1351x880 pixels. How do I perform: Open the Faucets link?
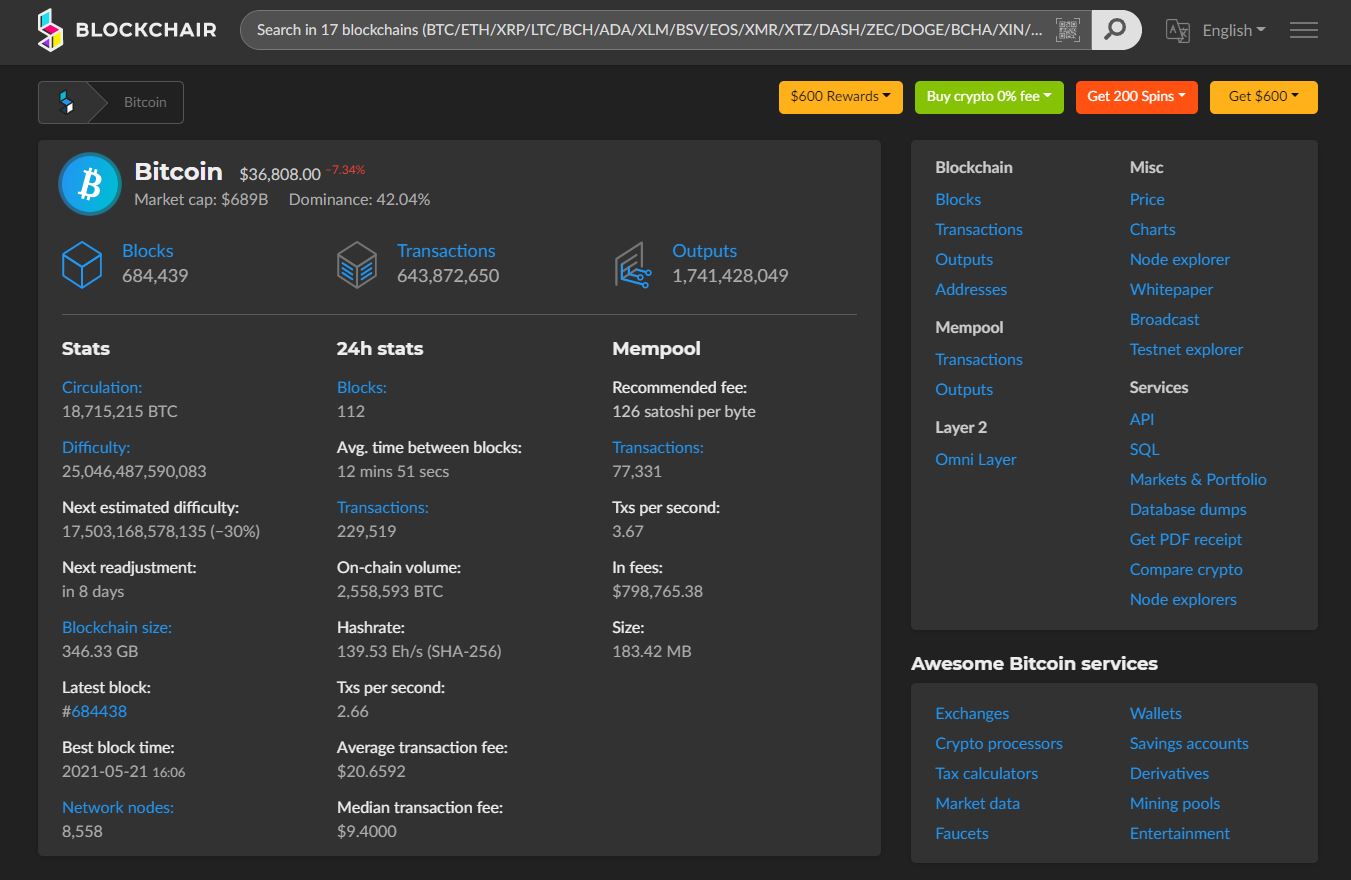tap(962, 833)
